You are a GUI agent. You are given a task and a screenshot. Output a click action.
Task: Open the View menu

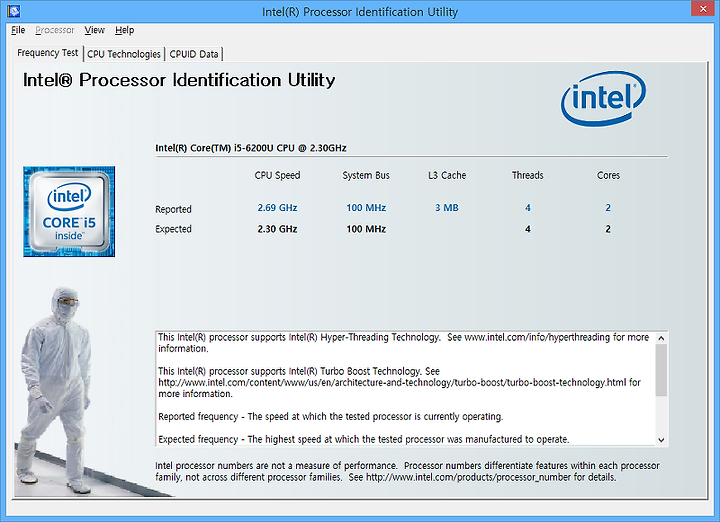94,30
